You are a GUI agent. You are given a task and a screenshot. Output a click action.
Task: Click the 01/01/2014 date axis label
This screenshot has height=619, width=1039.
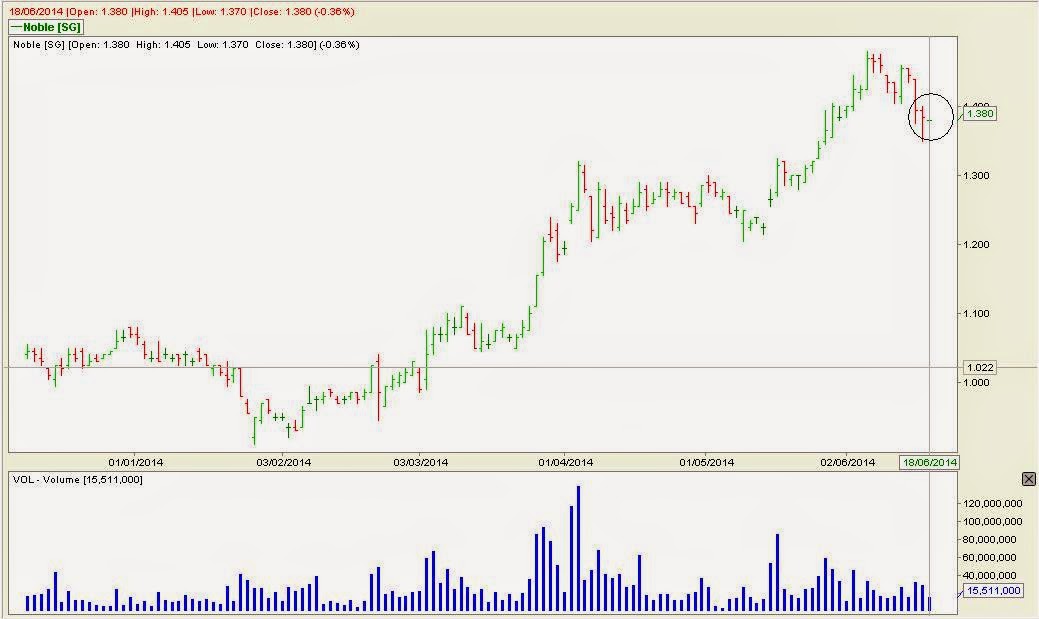click(135, 462)
